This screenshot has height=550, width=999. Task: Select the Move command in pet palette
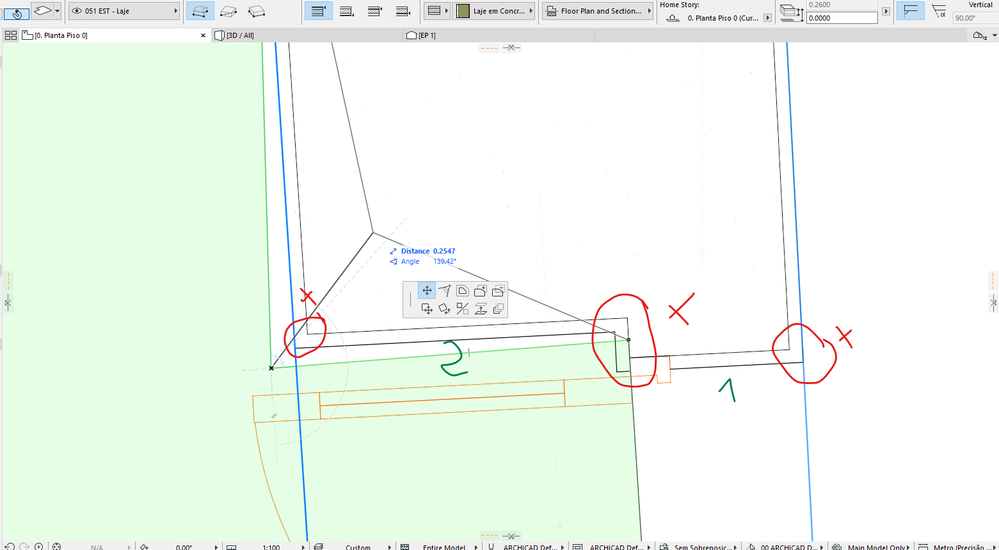(426, 291)
